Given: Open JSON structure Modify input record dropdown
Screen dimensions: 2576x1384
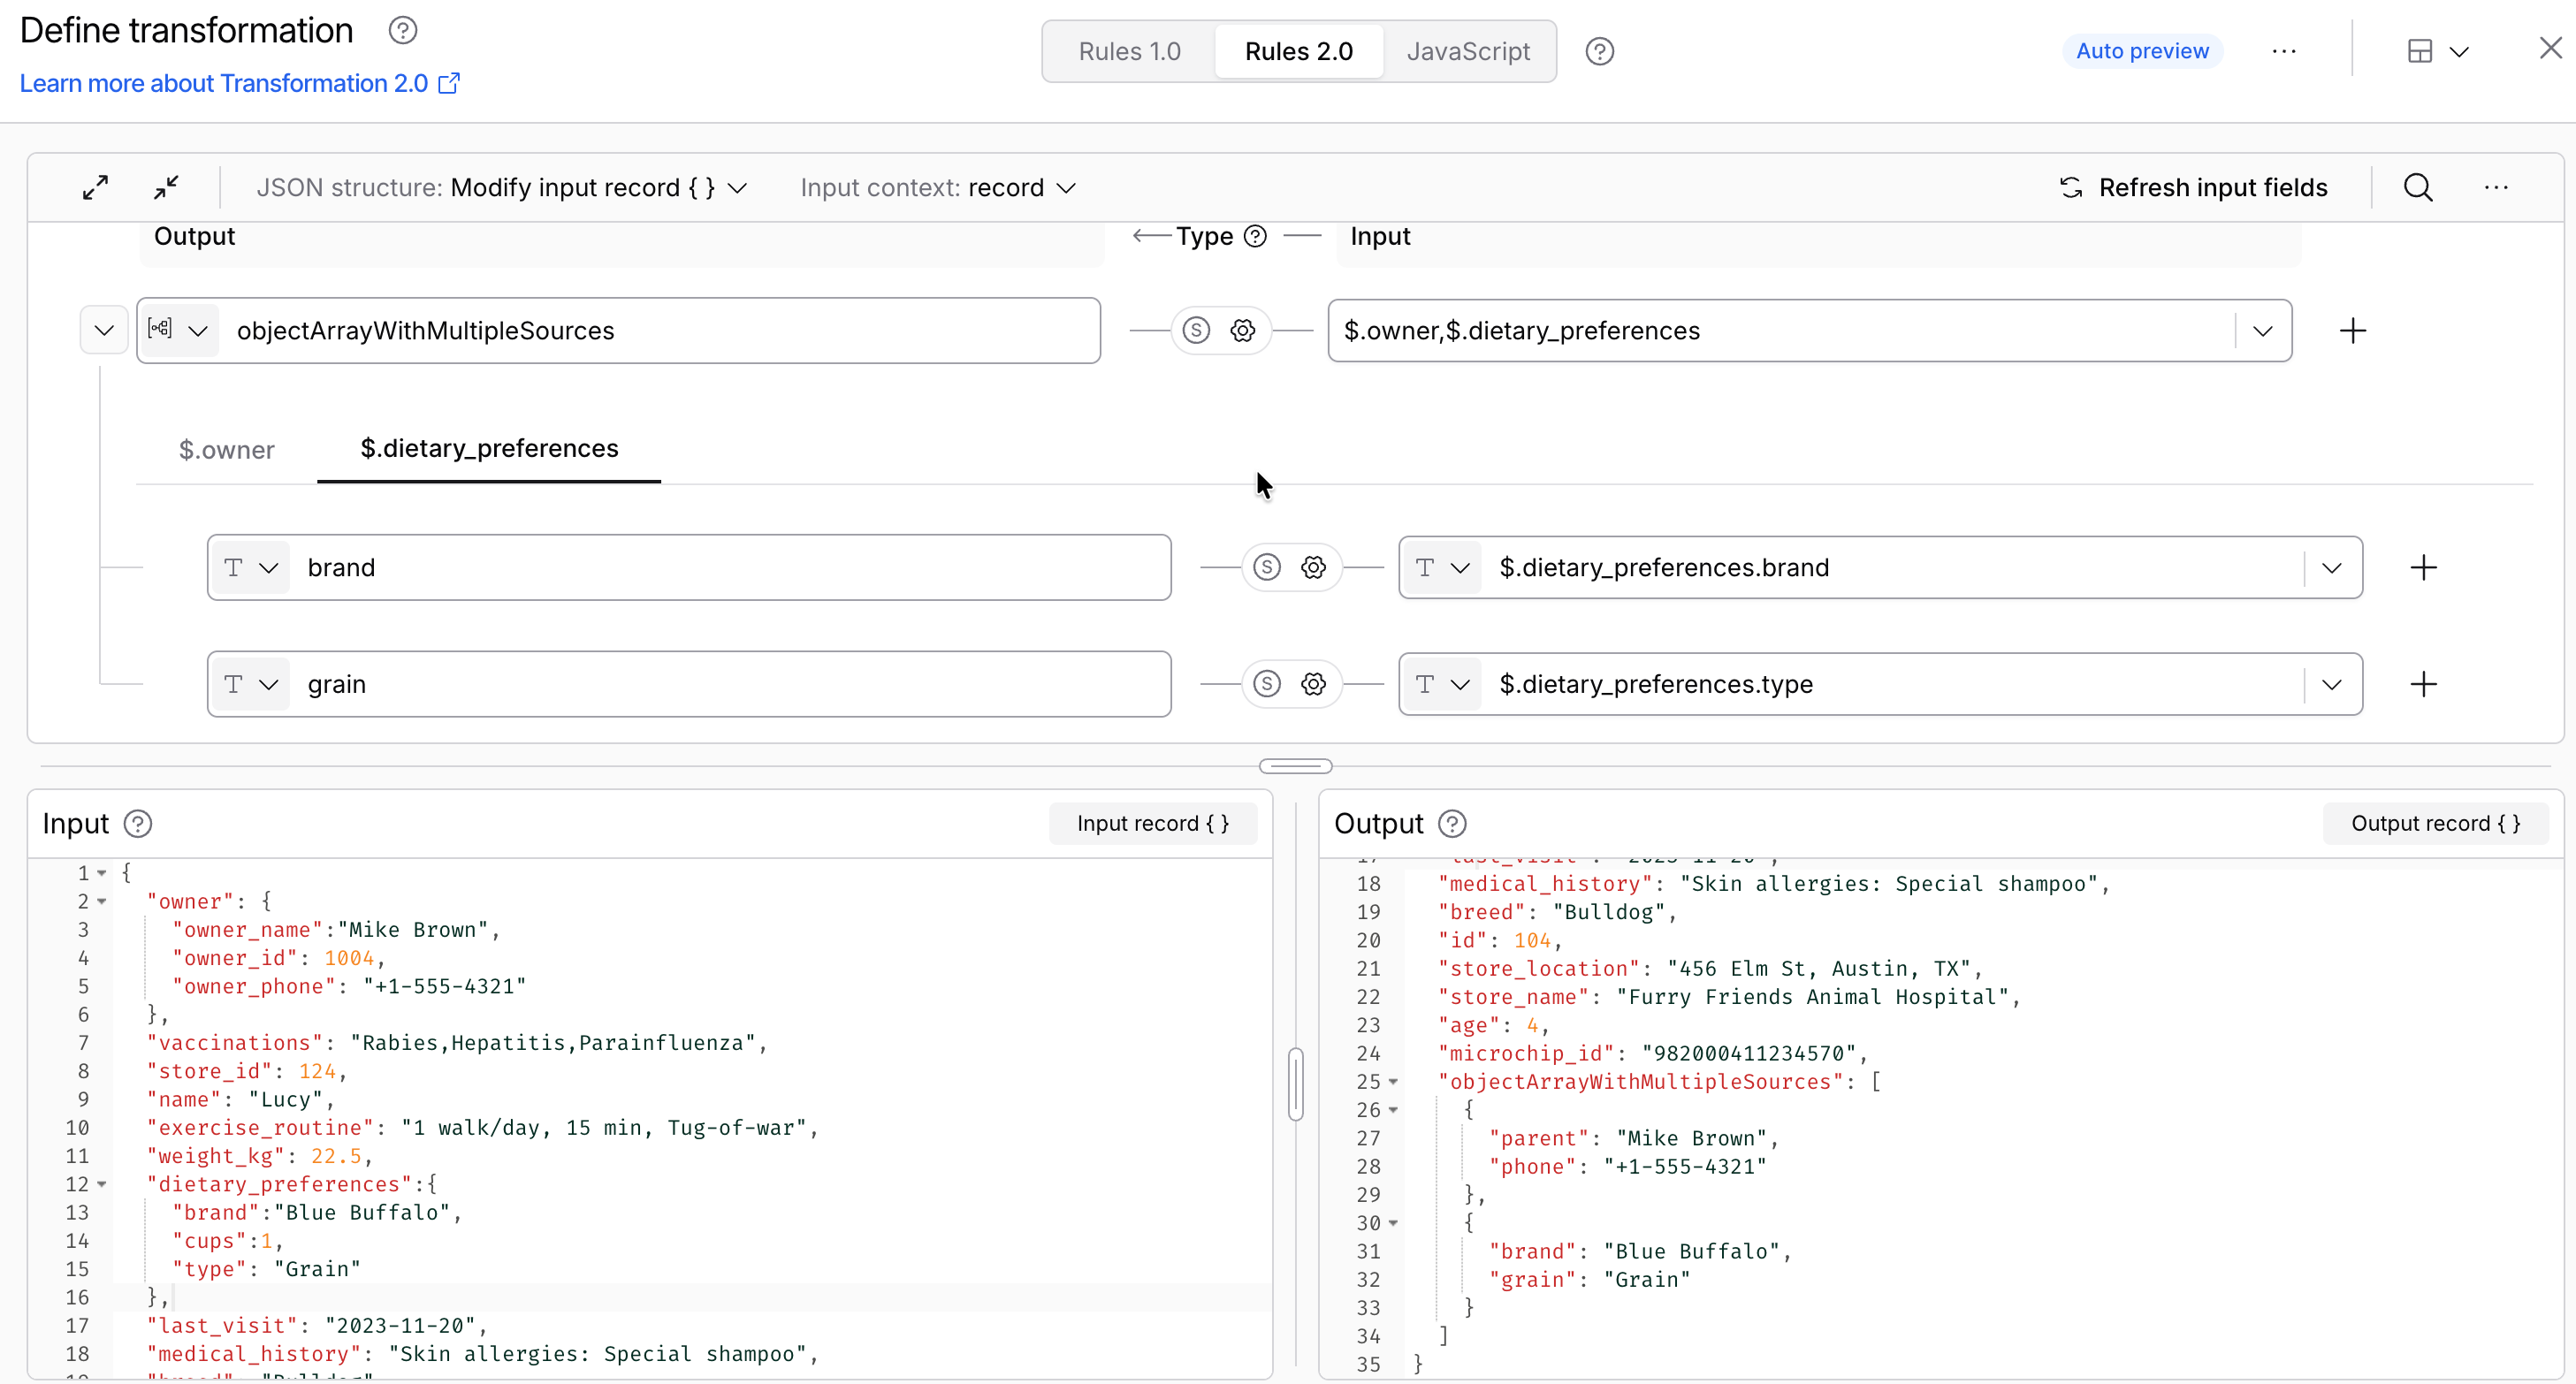Looking at the screenshot, I should click(x=501, y=188).
